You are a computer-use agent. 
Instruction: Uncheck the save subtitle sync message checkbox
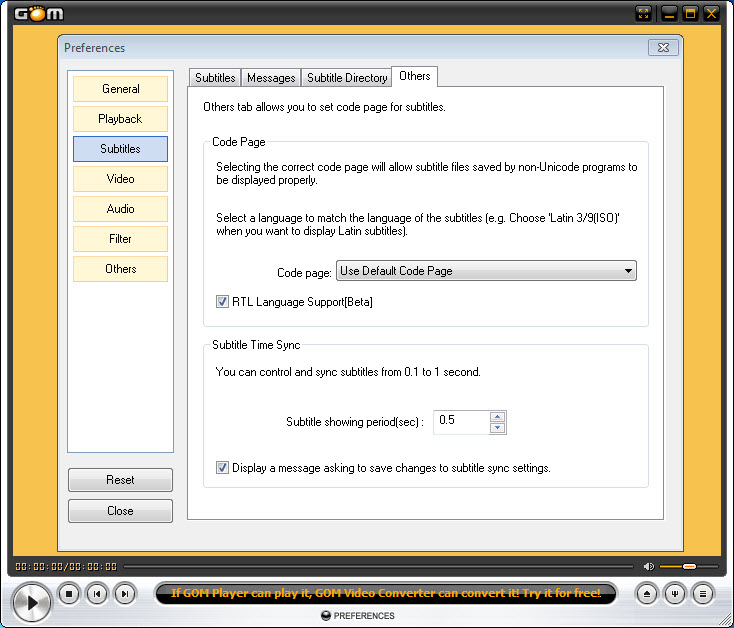pos(222,467)
